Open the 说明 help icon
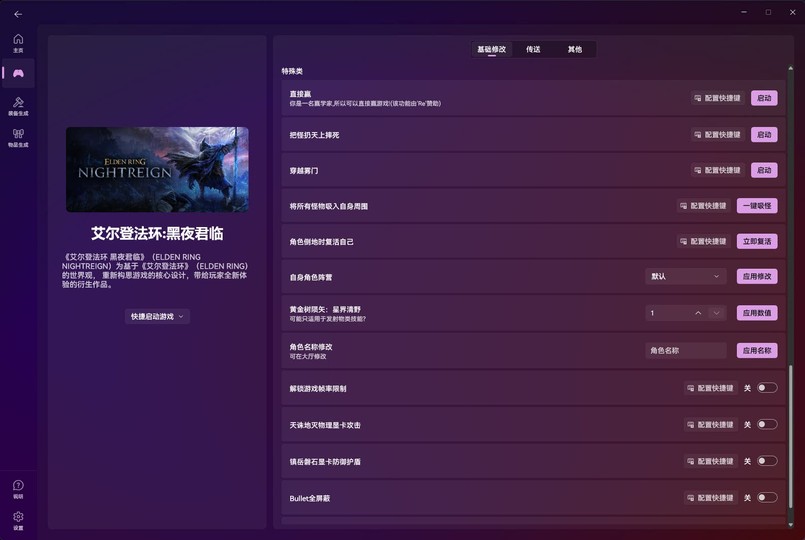This screenshot has width=805, height=540. 18,487
